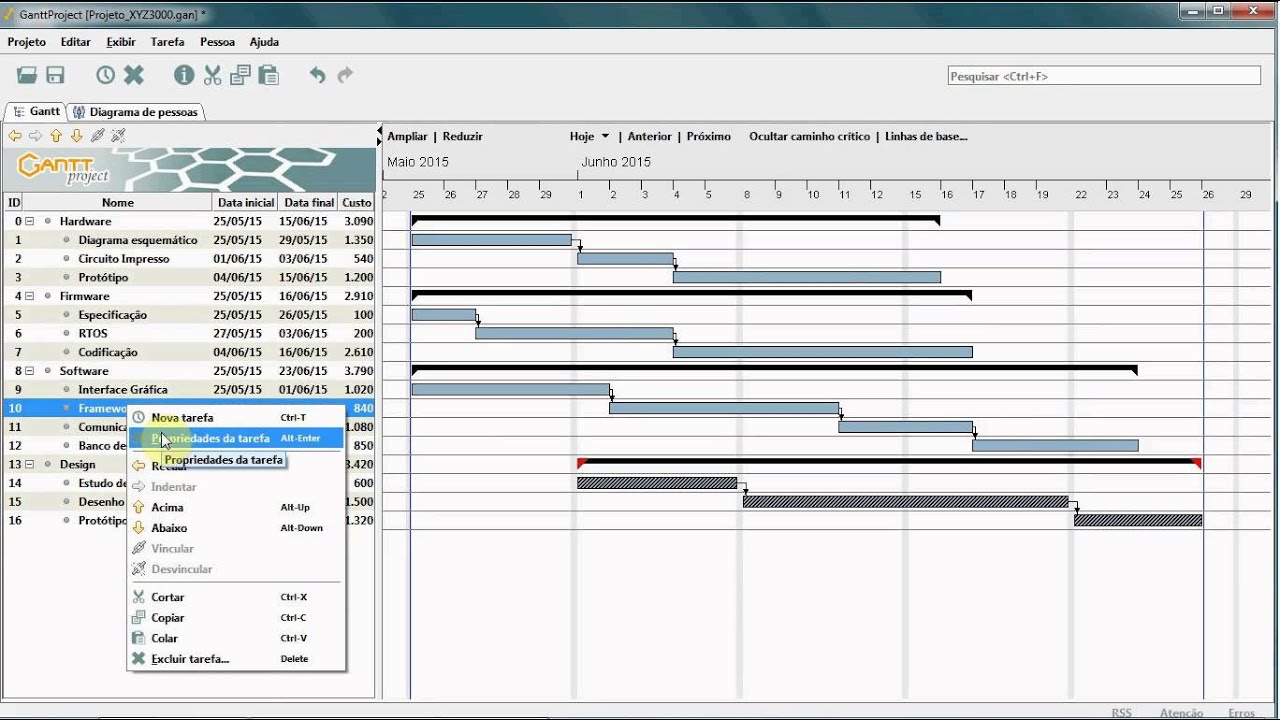1280x720 pixels.
Task: Open the Pessoa menu
Action: 217,42
